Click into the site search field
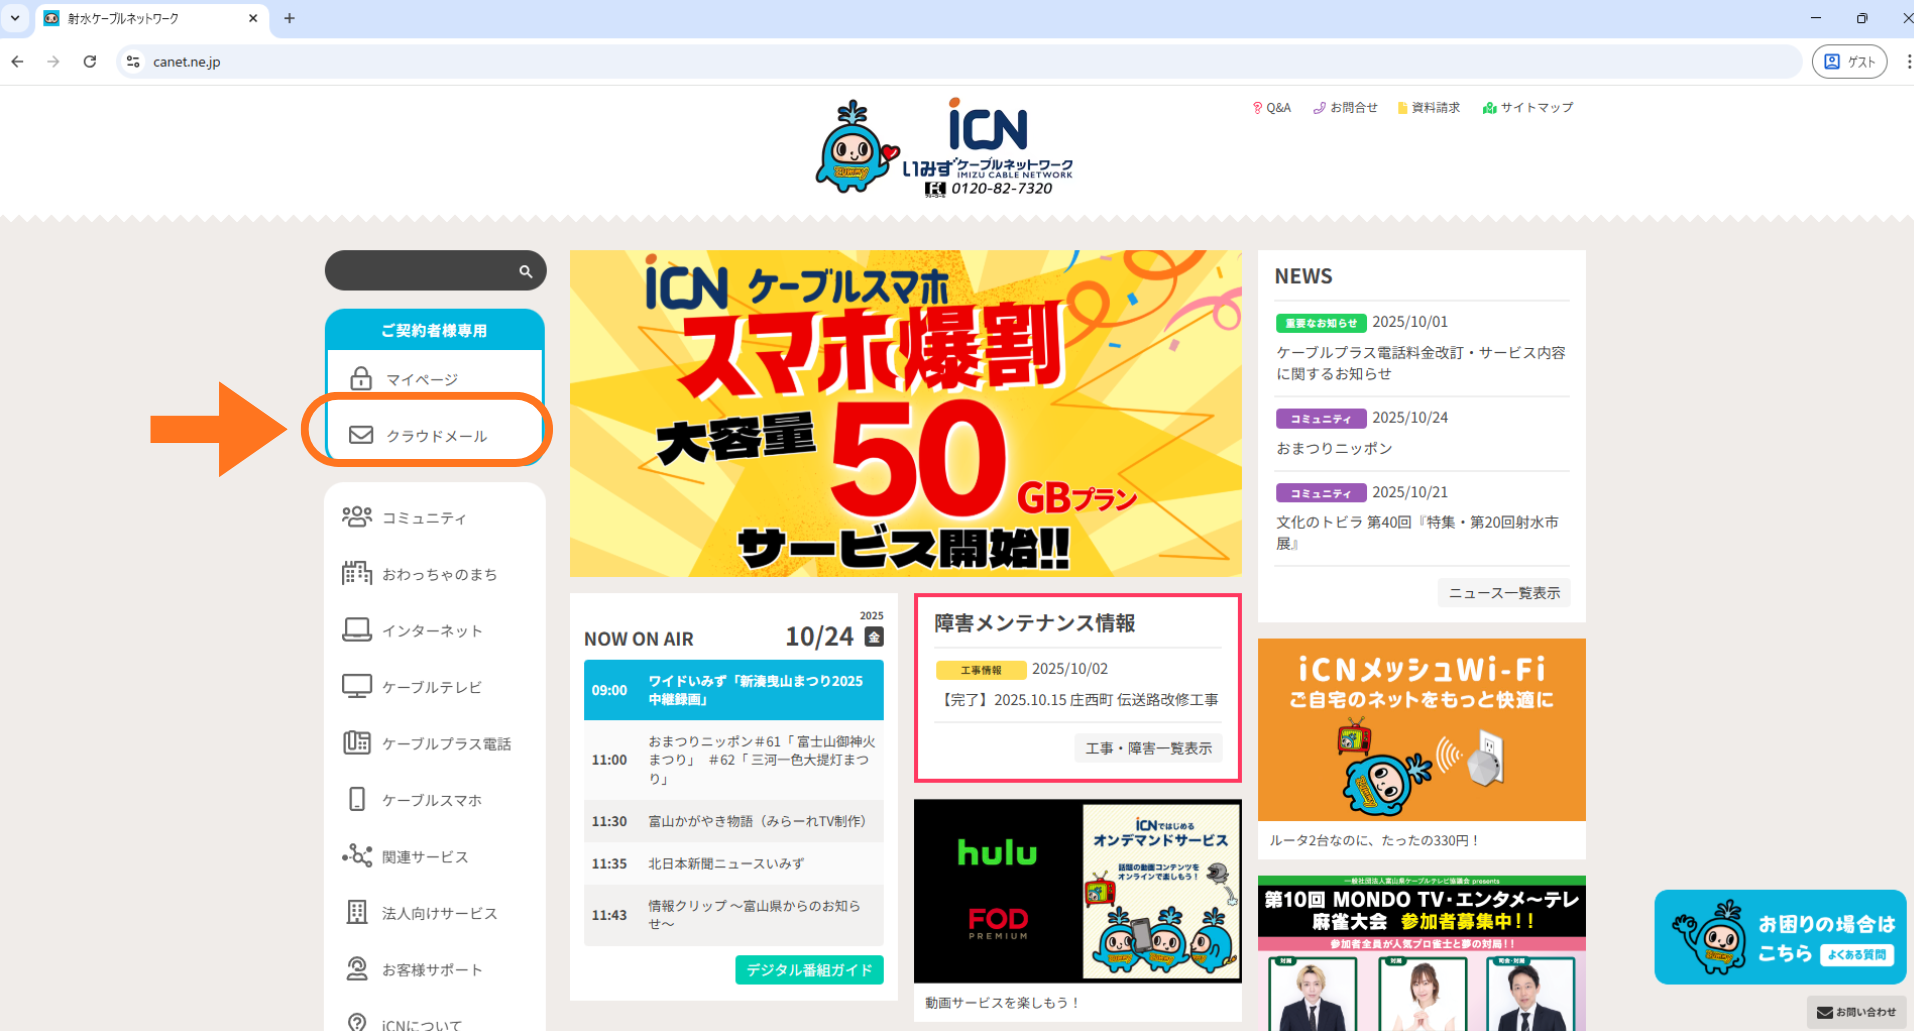Screen dimensions: 1914x1031 pos(422,271)
